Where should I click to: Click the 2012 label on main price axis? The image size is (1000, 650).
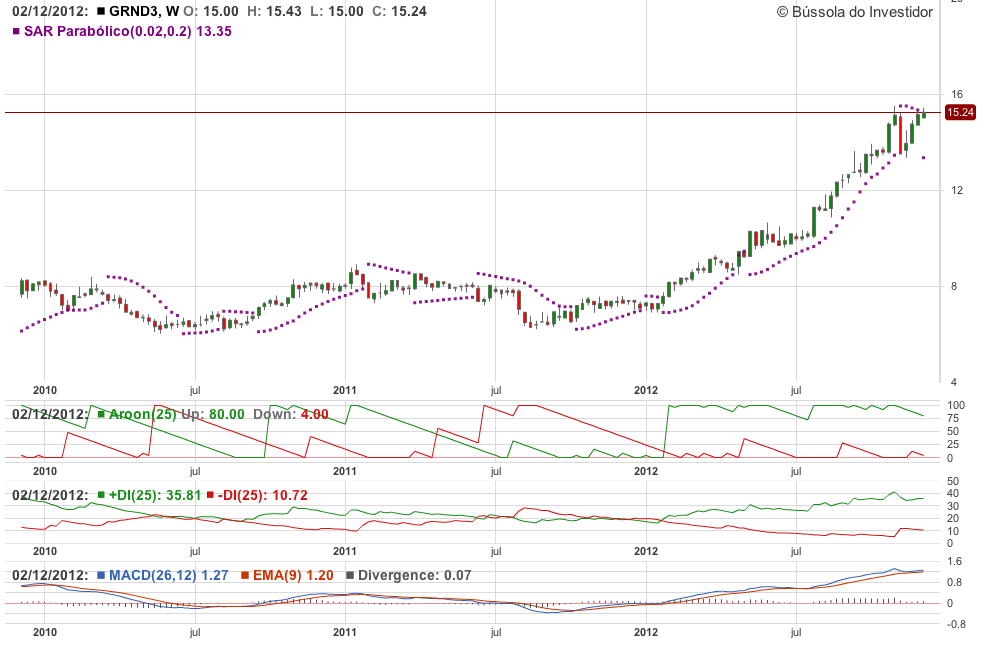pyautogui.click(x=646, y=390)
